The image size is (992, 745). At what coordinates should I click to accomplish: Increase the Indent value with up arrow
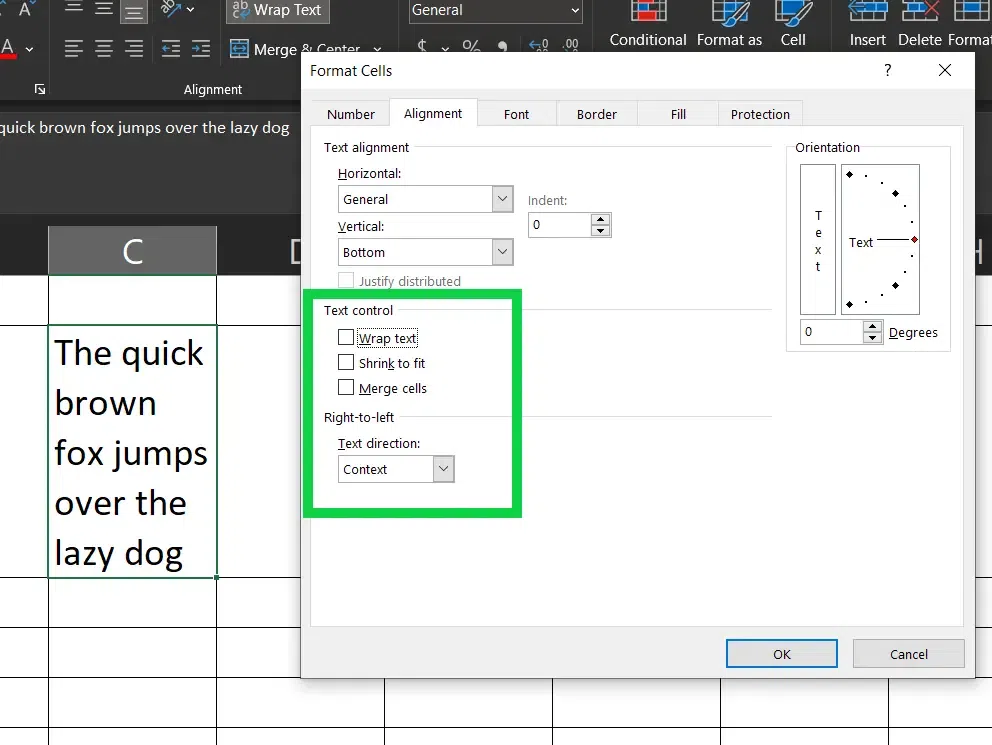(600, 219)
